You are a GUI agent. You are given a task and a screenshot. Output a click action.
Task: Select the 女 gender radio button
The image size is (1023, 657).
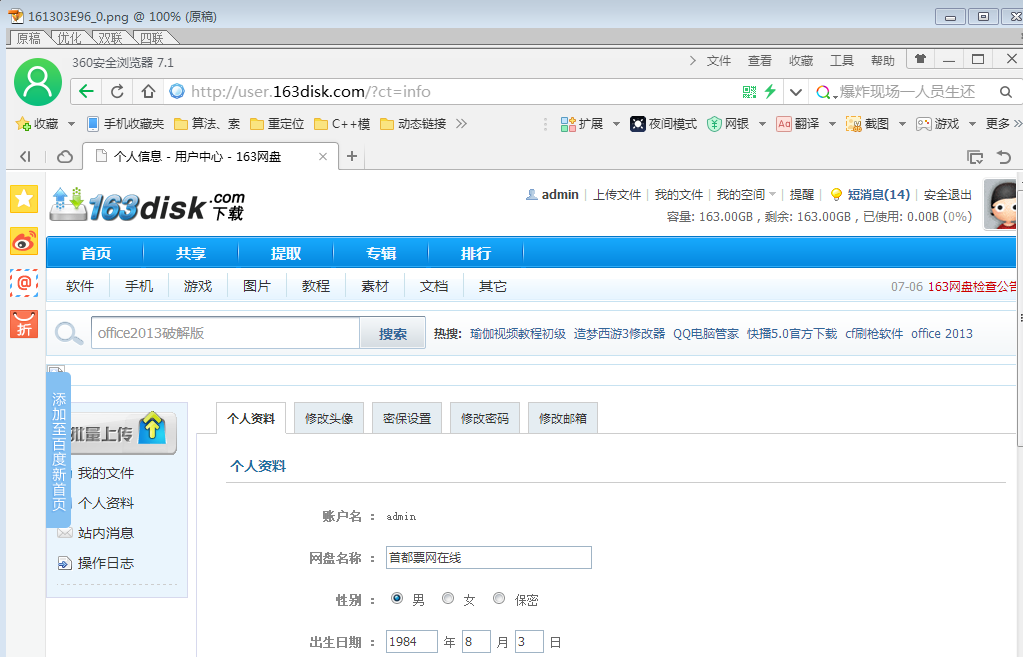(x=448, y=598)
